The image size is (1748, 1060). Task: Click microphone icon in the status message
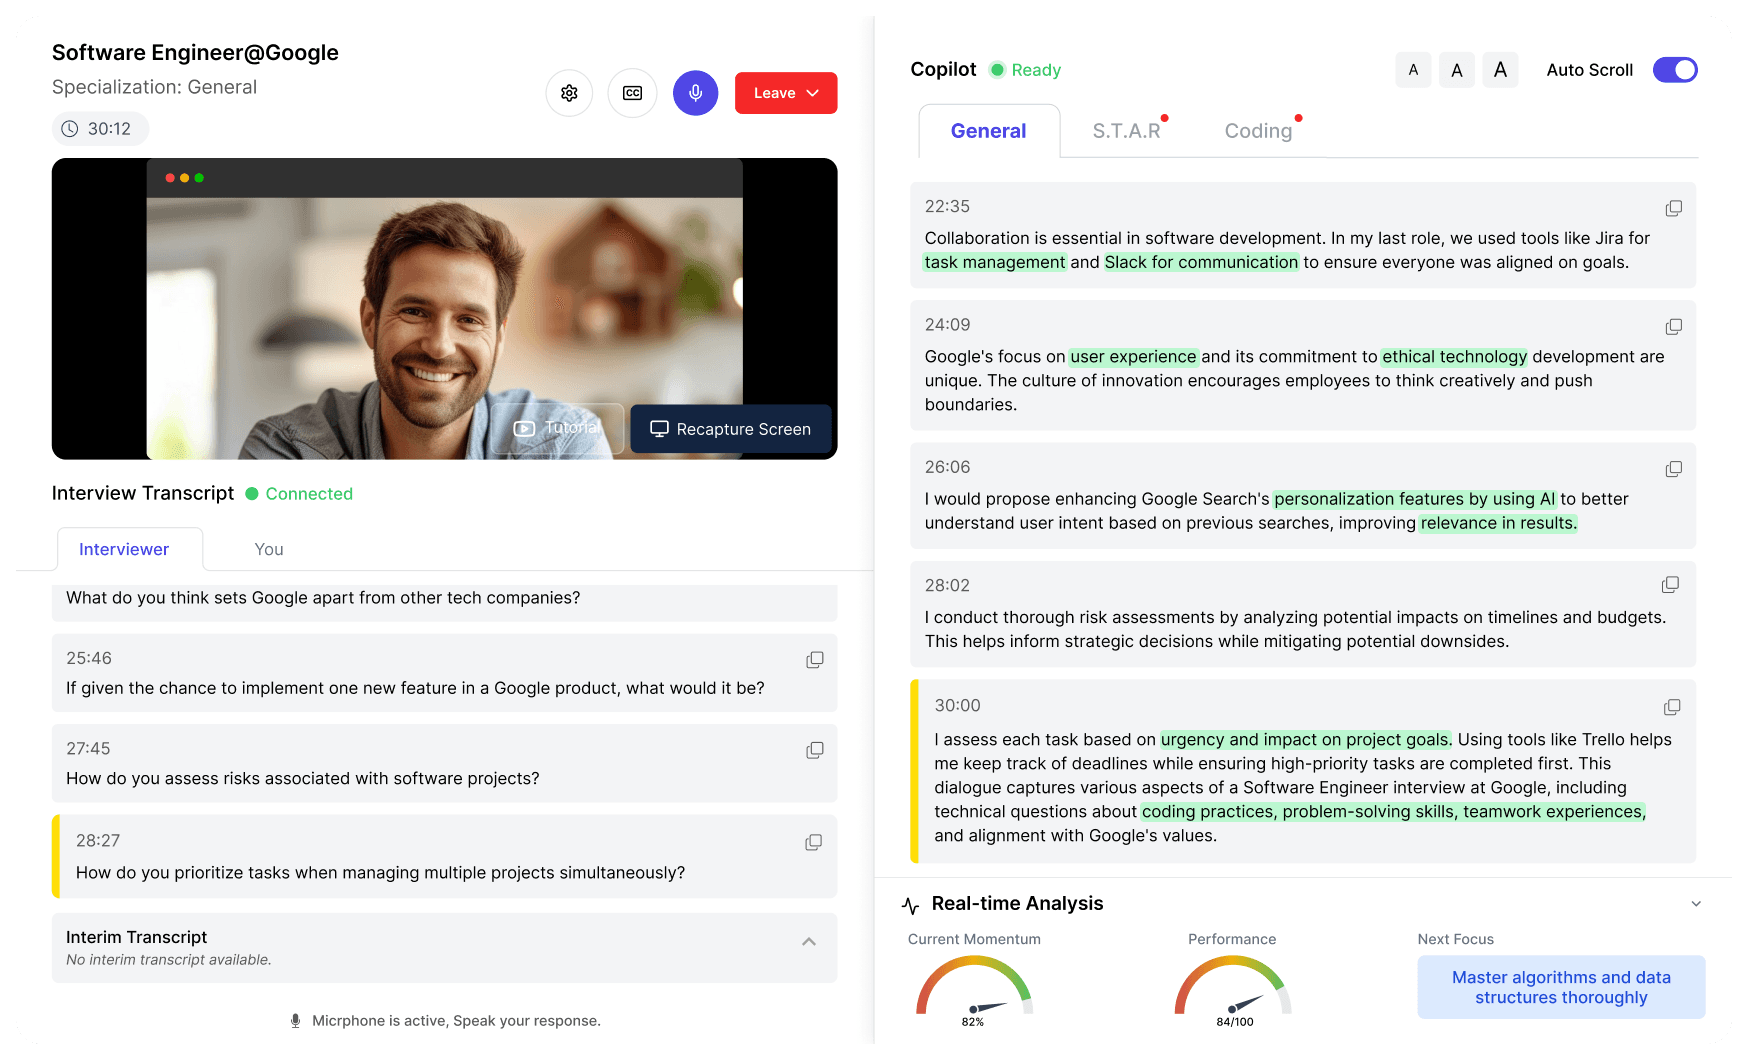pyautogui.click(x=295, y=1021)
